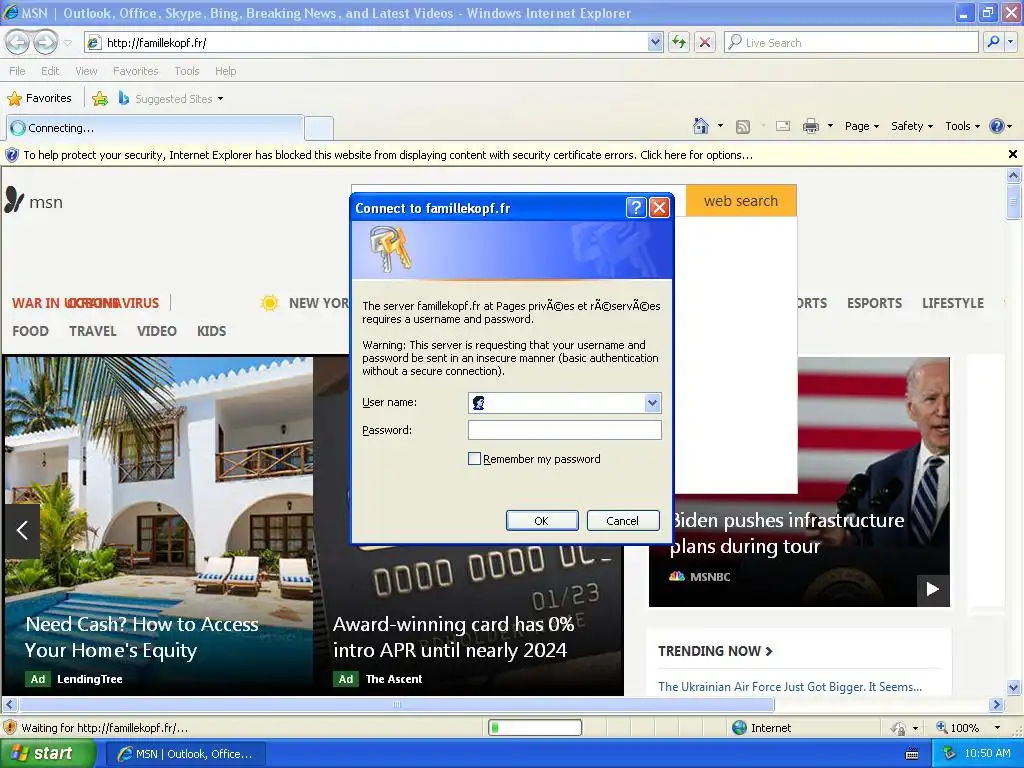The image size is (1024, 768).
Task: Click the Live Search magnifier button
Action: coord(993,42)
